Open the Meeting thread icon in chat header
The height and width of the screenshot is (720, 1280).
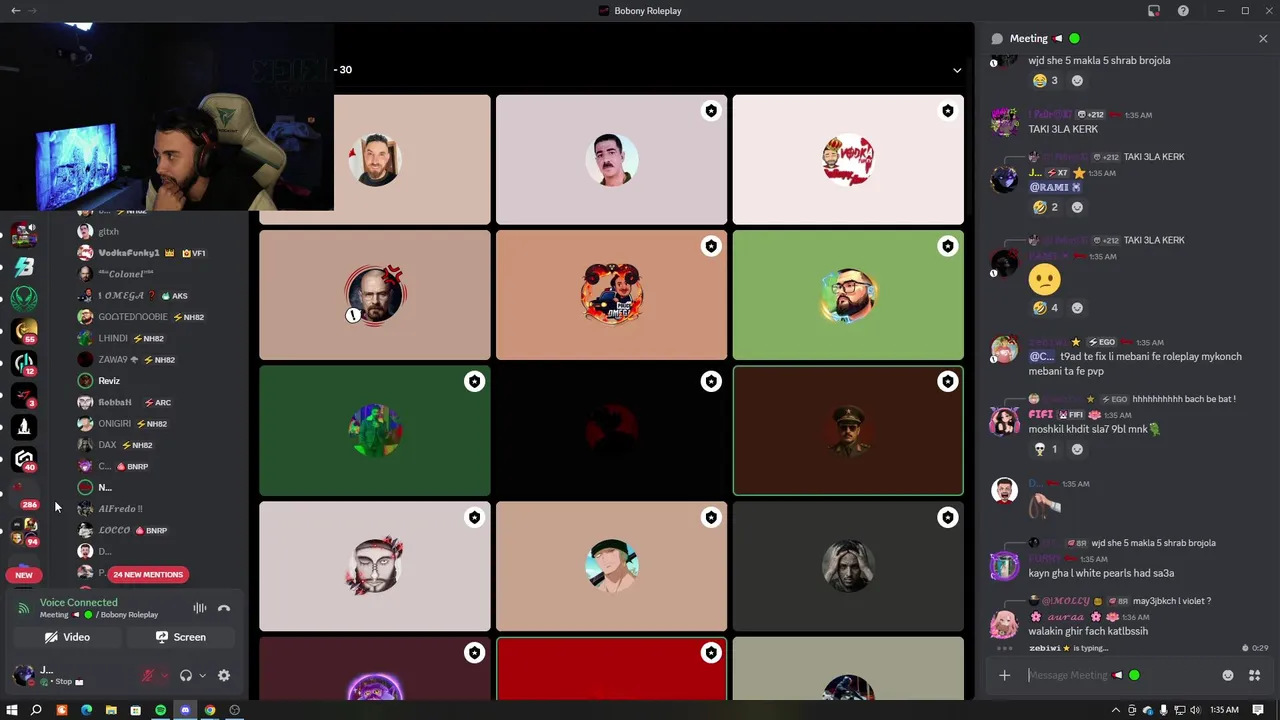[x=997, y=39]
